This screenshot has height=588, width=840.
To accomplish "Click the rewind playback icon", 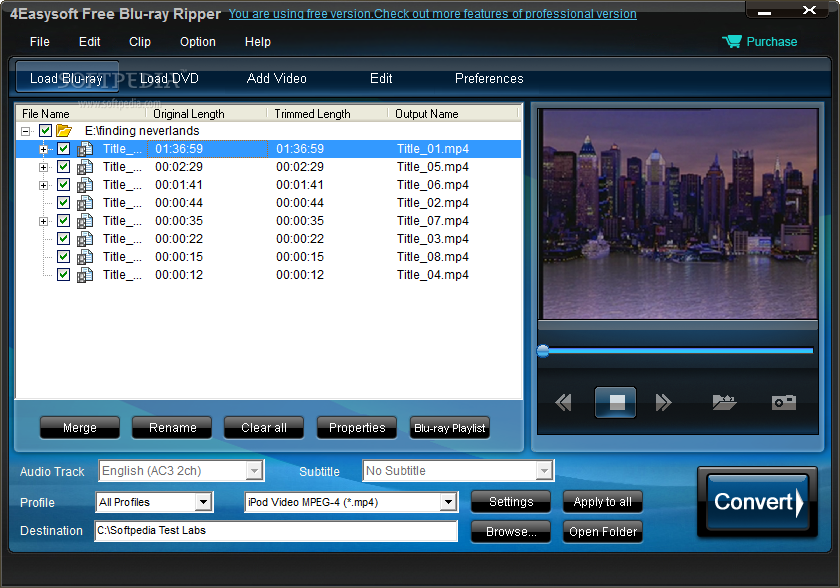I will click(x=563, y=402).
